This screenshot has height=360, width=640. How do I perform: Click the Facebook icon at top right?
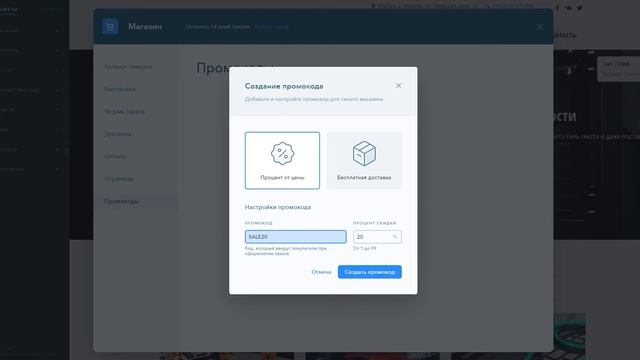click(x=557, y=7)
